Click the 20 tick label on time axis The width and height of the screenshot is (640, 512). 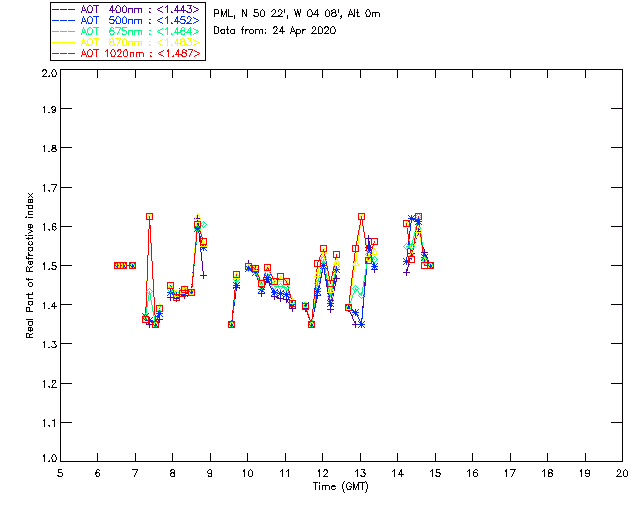622,473
